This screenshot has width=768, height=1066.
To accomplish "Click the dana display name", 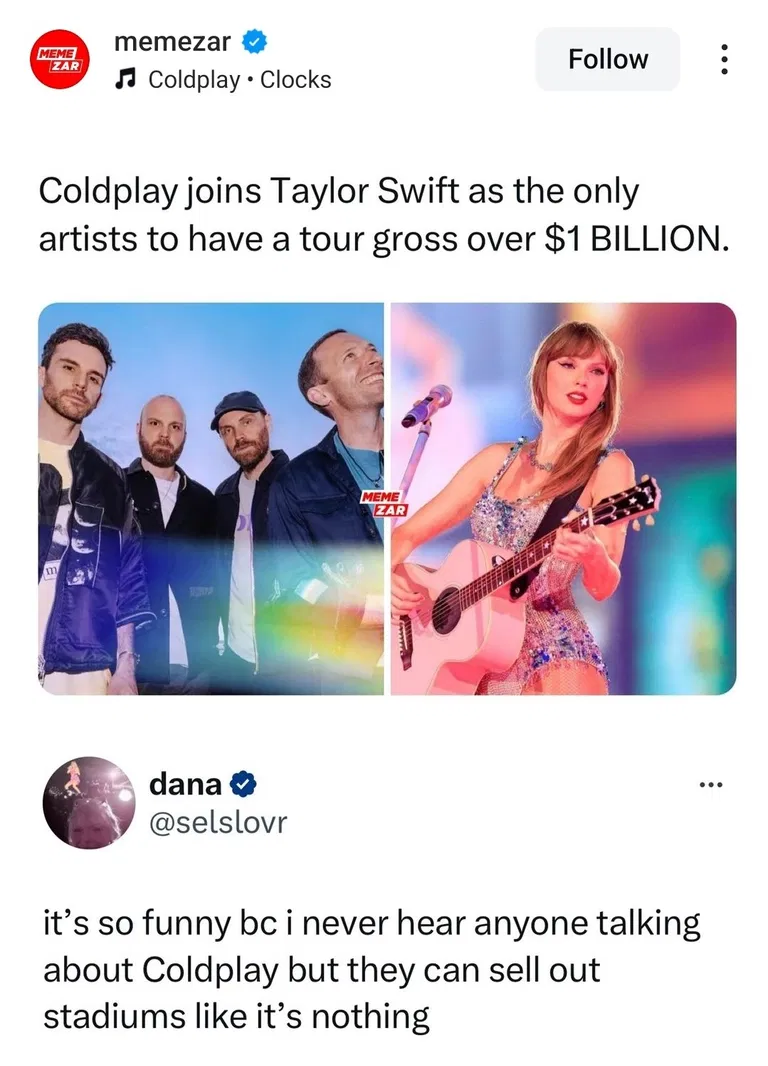I will tap(185, 784).
